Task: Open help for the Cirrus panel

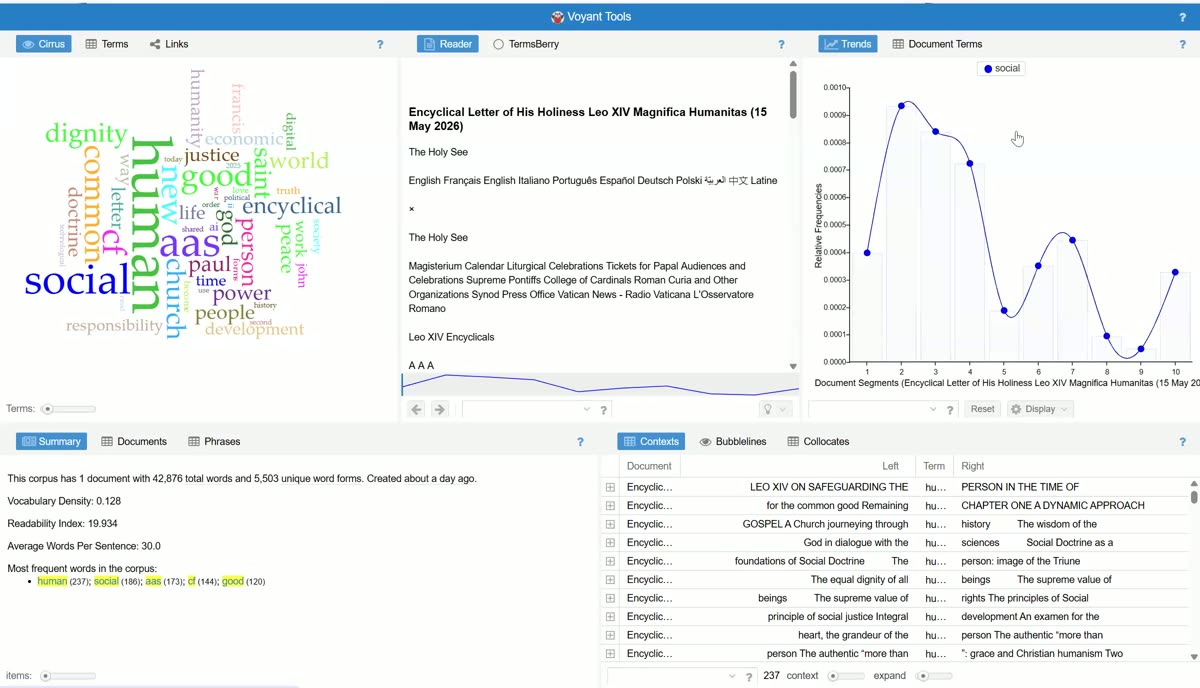Action: coord(380,44)
